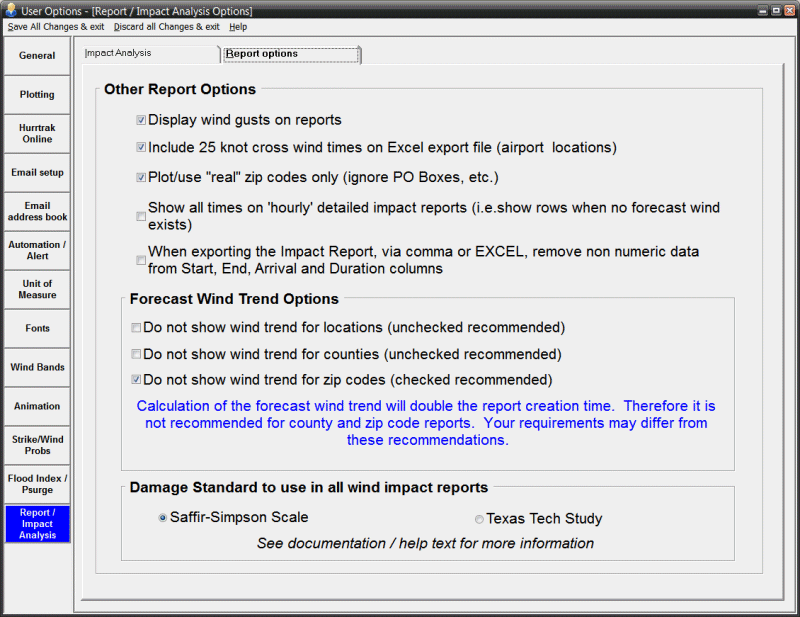Viewport: 800px width, 617px height.
Task: Select Report / Impact Analysis section
Action: (x=37, y=524)
